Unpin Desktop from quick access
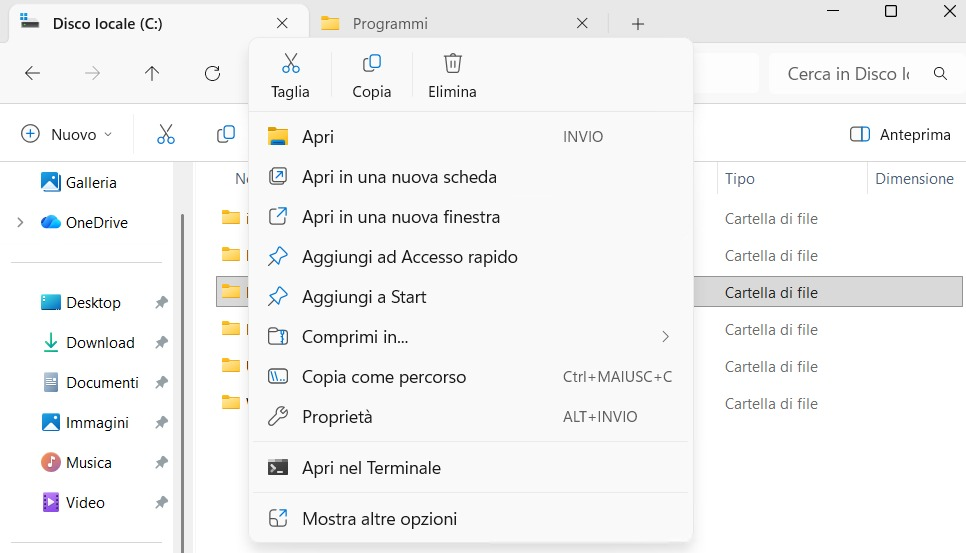 pos(161,303)
